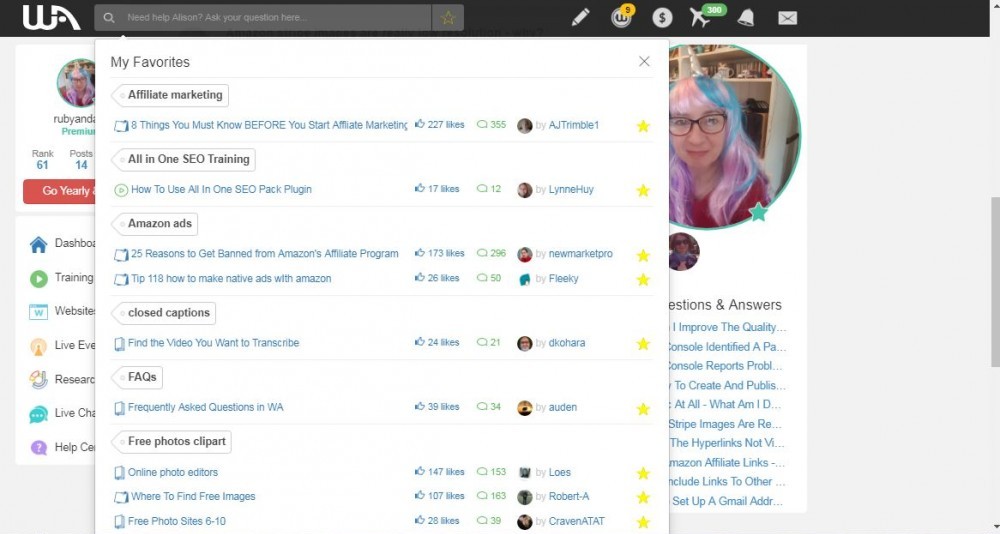Open AJTrimble1 author avatar
Screen dimensions: 1000x534
pyautogui.click(x=525, y=126)
